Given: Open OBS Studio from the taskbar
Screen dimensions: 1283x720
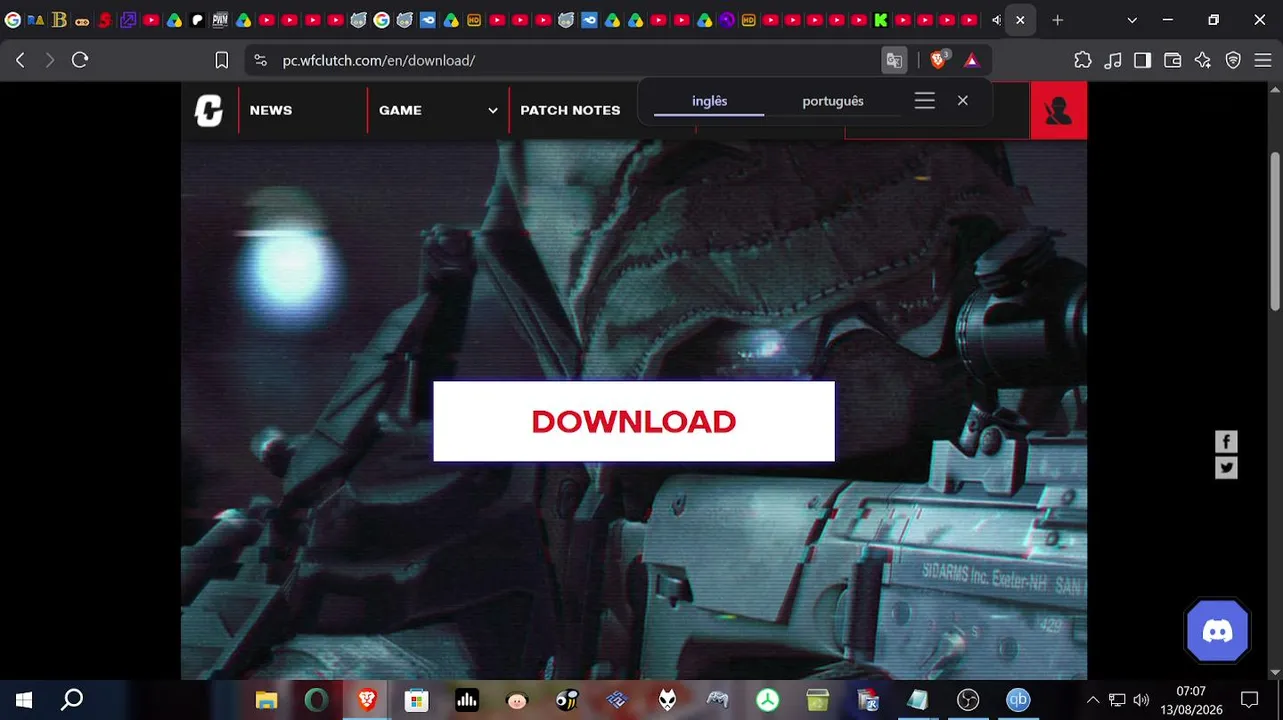Looking at the screenshot, I should tap(968, 700).
